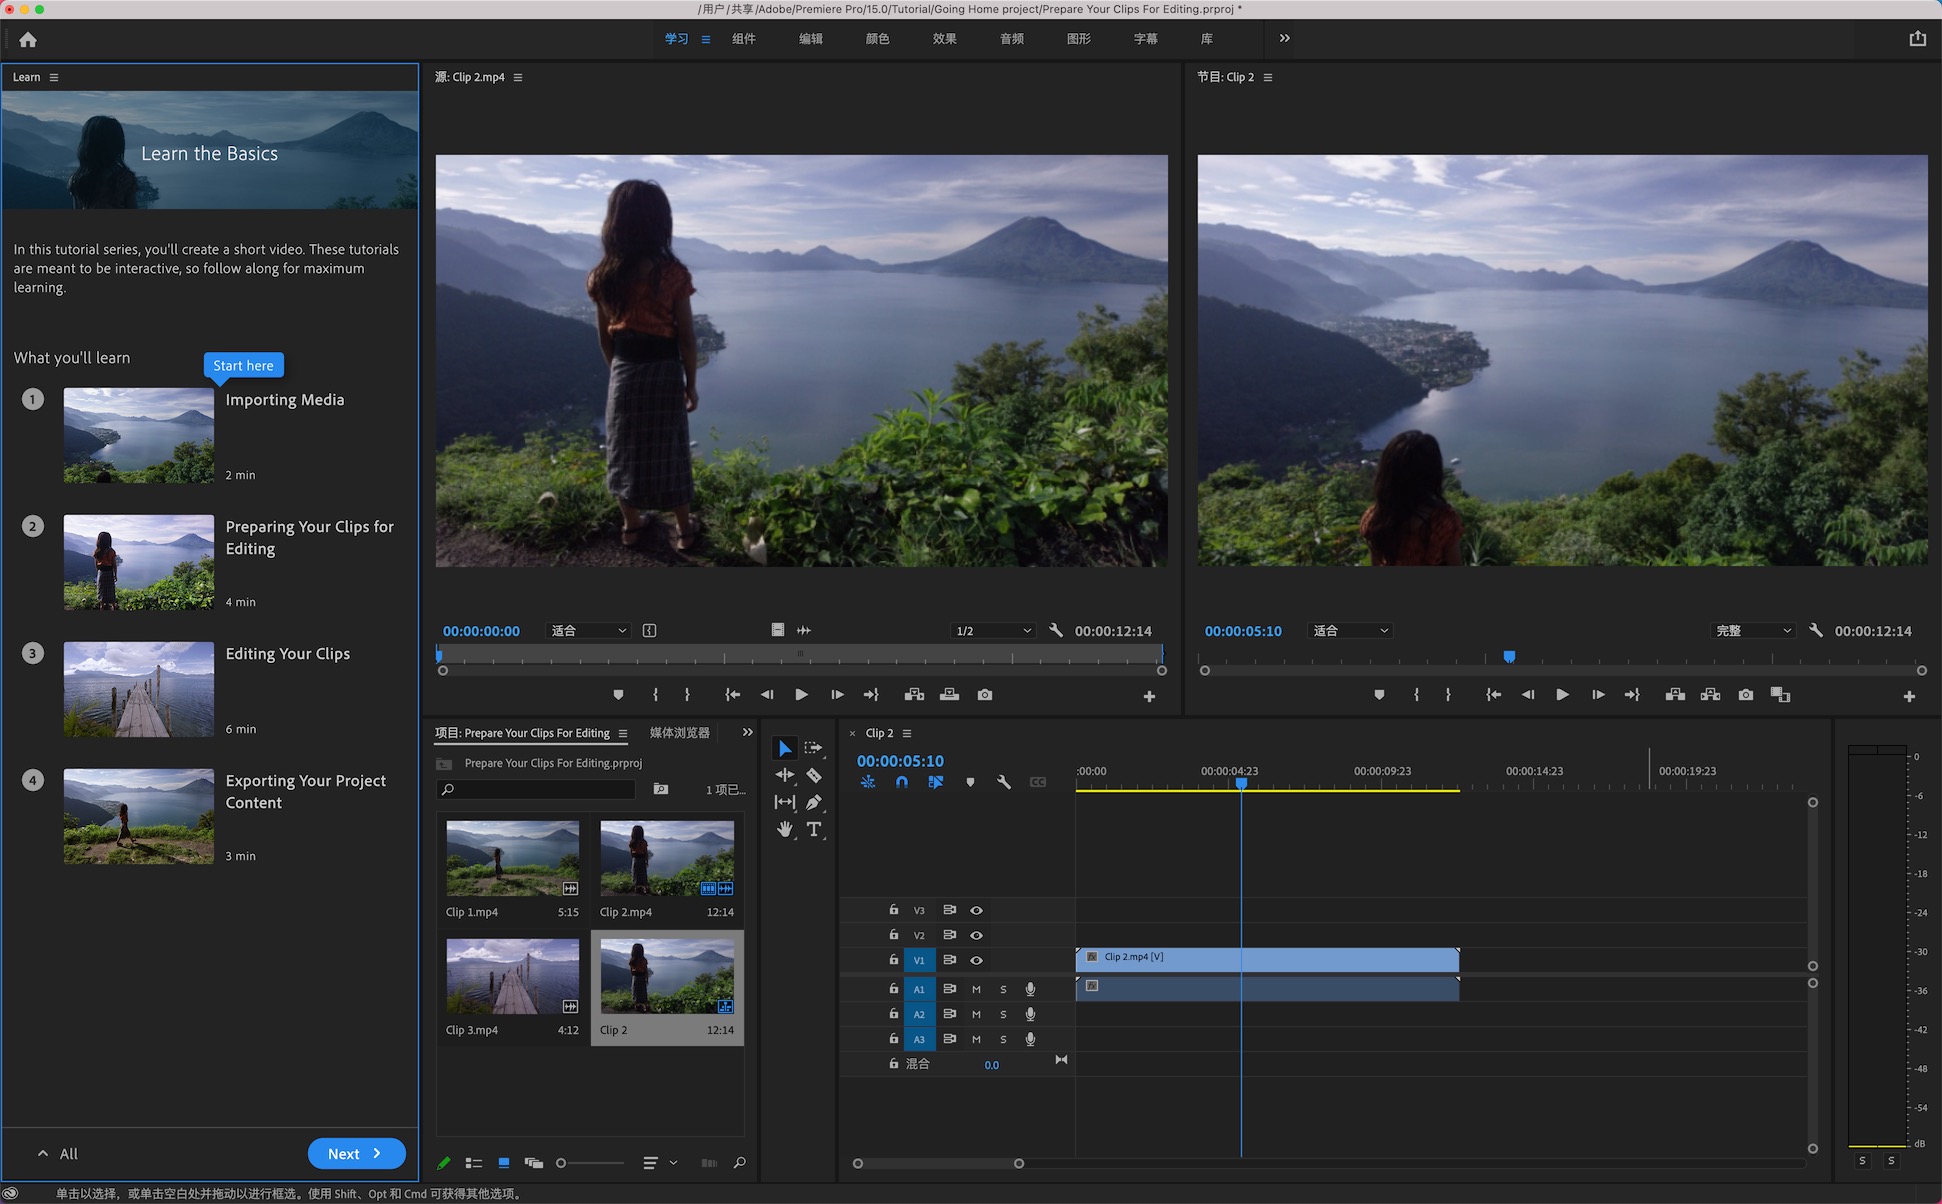Enable voice-over record on A3
This screenshot has width=1942, height=1204.
point(1030,1039)
